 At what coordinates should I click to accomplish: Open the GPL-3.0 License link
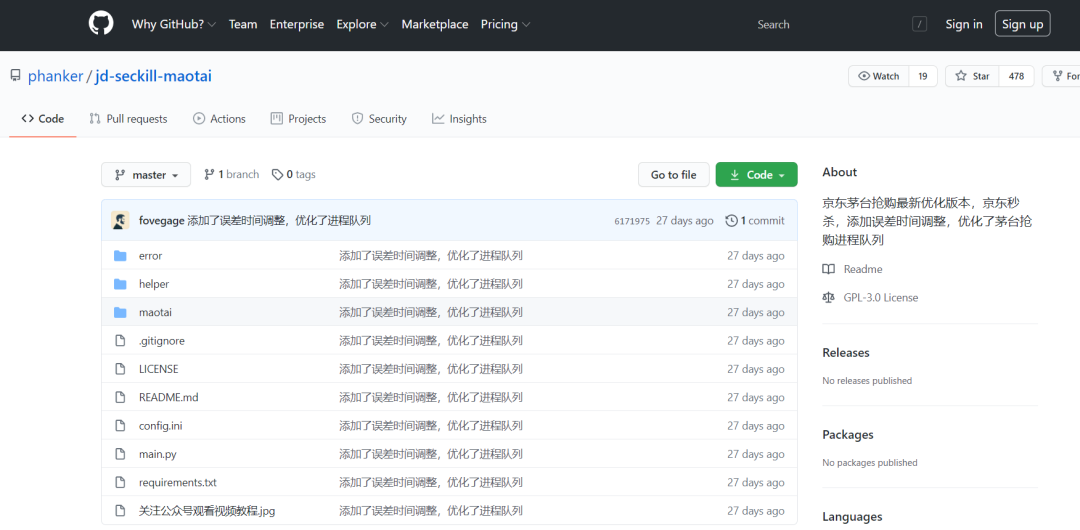(880, 297)
